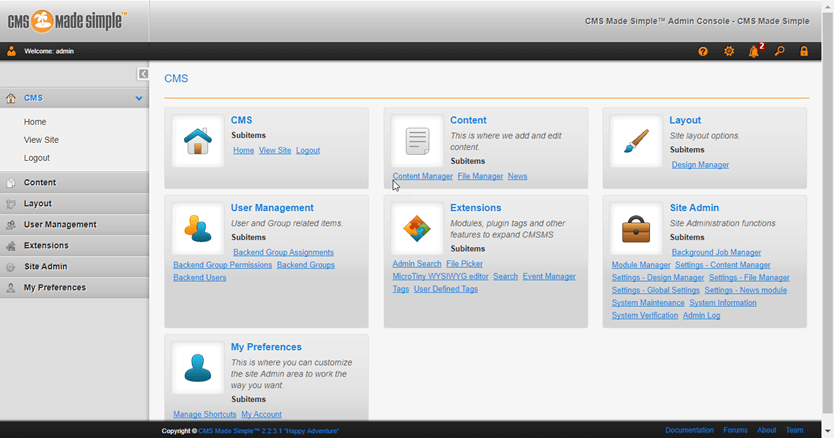This screenshot has width=834, height=438.
Task: Open Backend Group Assignments link
Action: (283, 252)
